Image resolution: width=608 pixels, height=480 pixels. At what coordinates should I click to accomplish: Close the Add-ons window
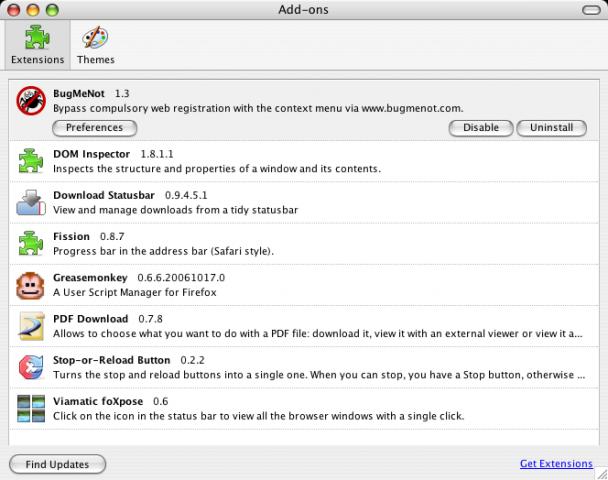14,10
